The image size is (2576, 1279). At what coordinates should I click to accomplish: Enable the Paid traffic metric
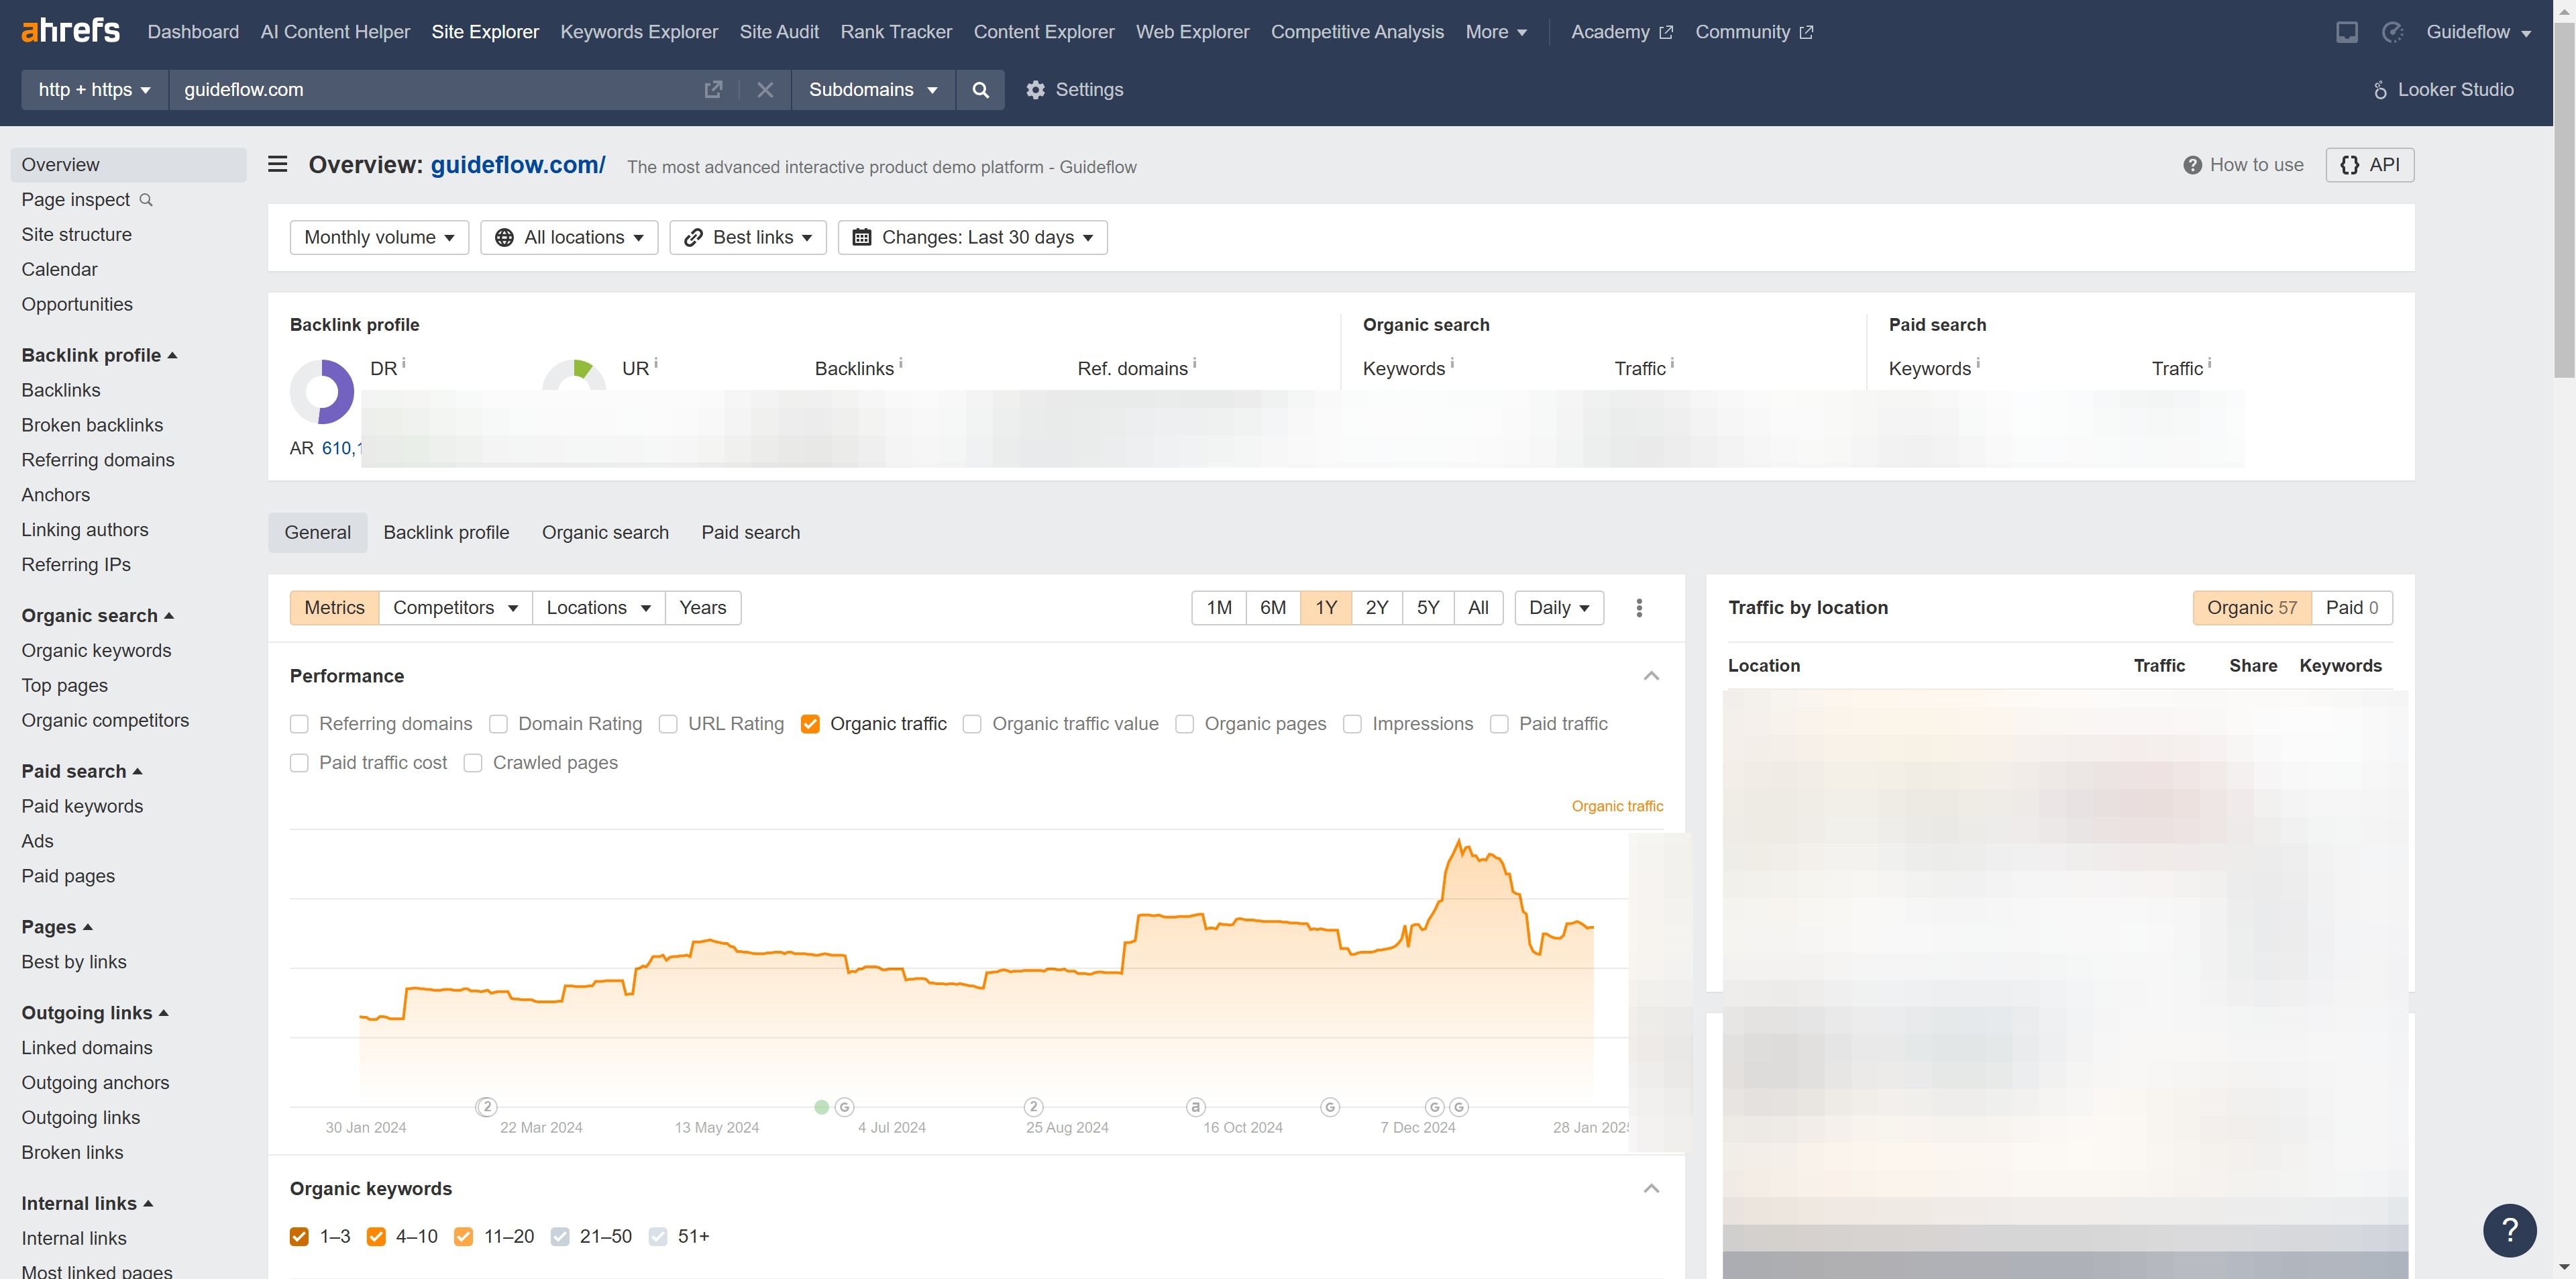tap(1499, 723)
